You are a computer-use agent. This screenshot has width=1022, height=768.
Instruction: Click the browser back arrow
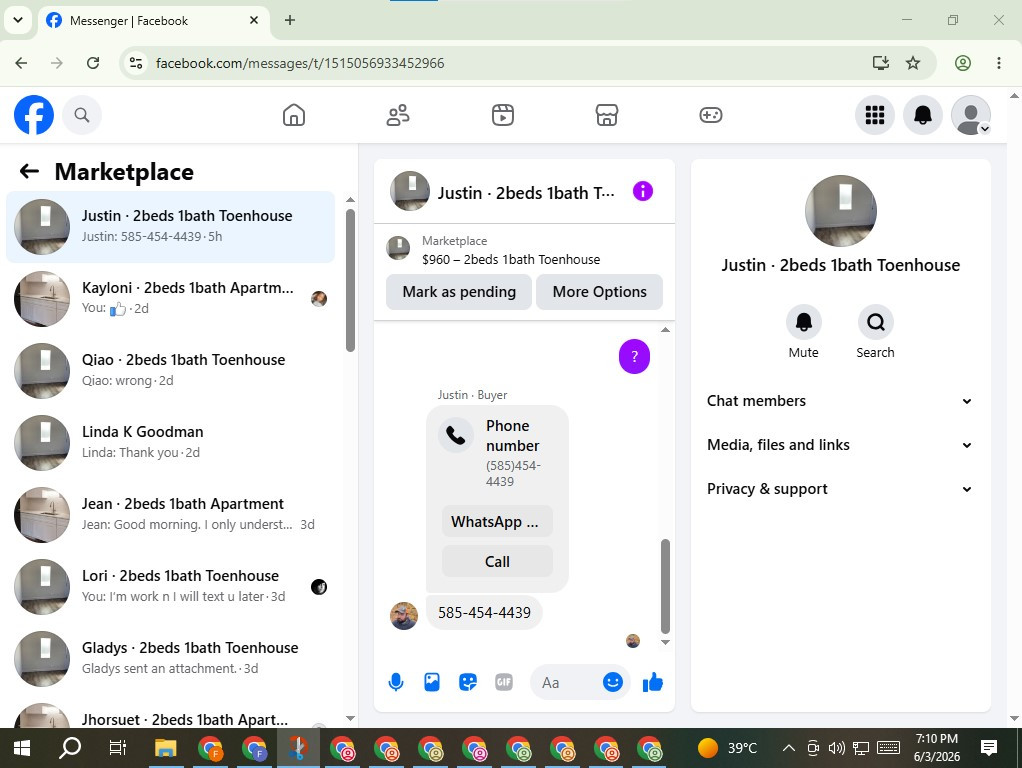click(21, 63)
